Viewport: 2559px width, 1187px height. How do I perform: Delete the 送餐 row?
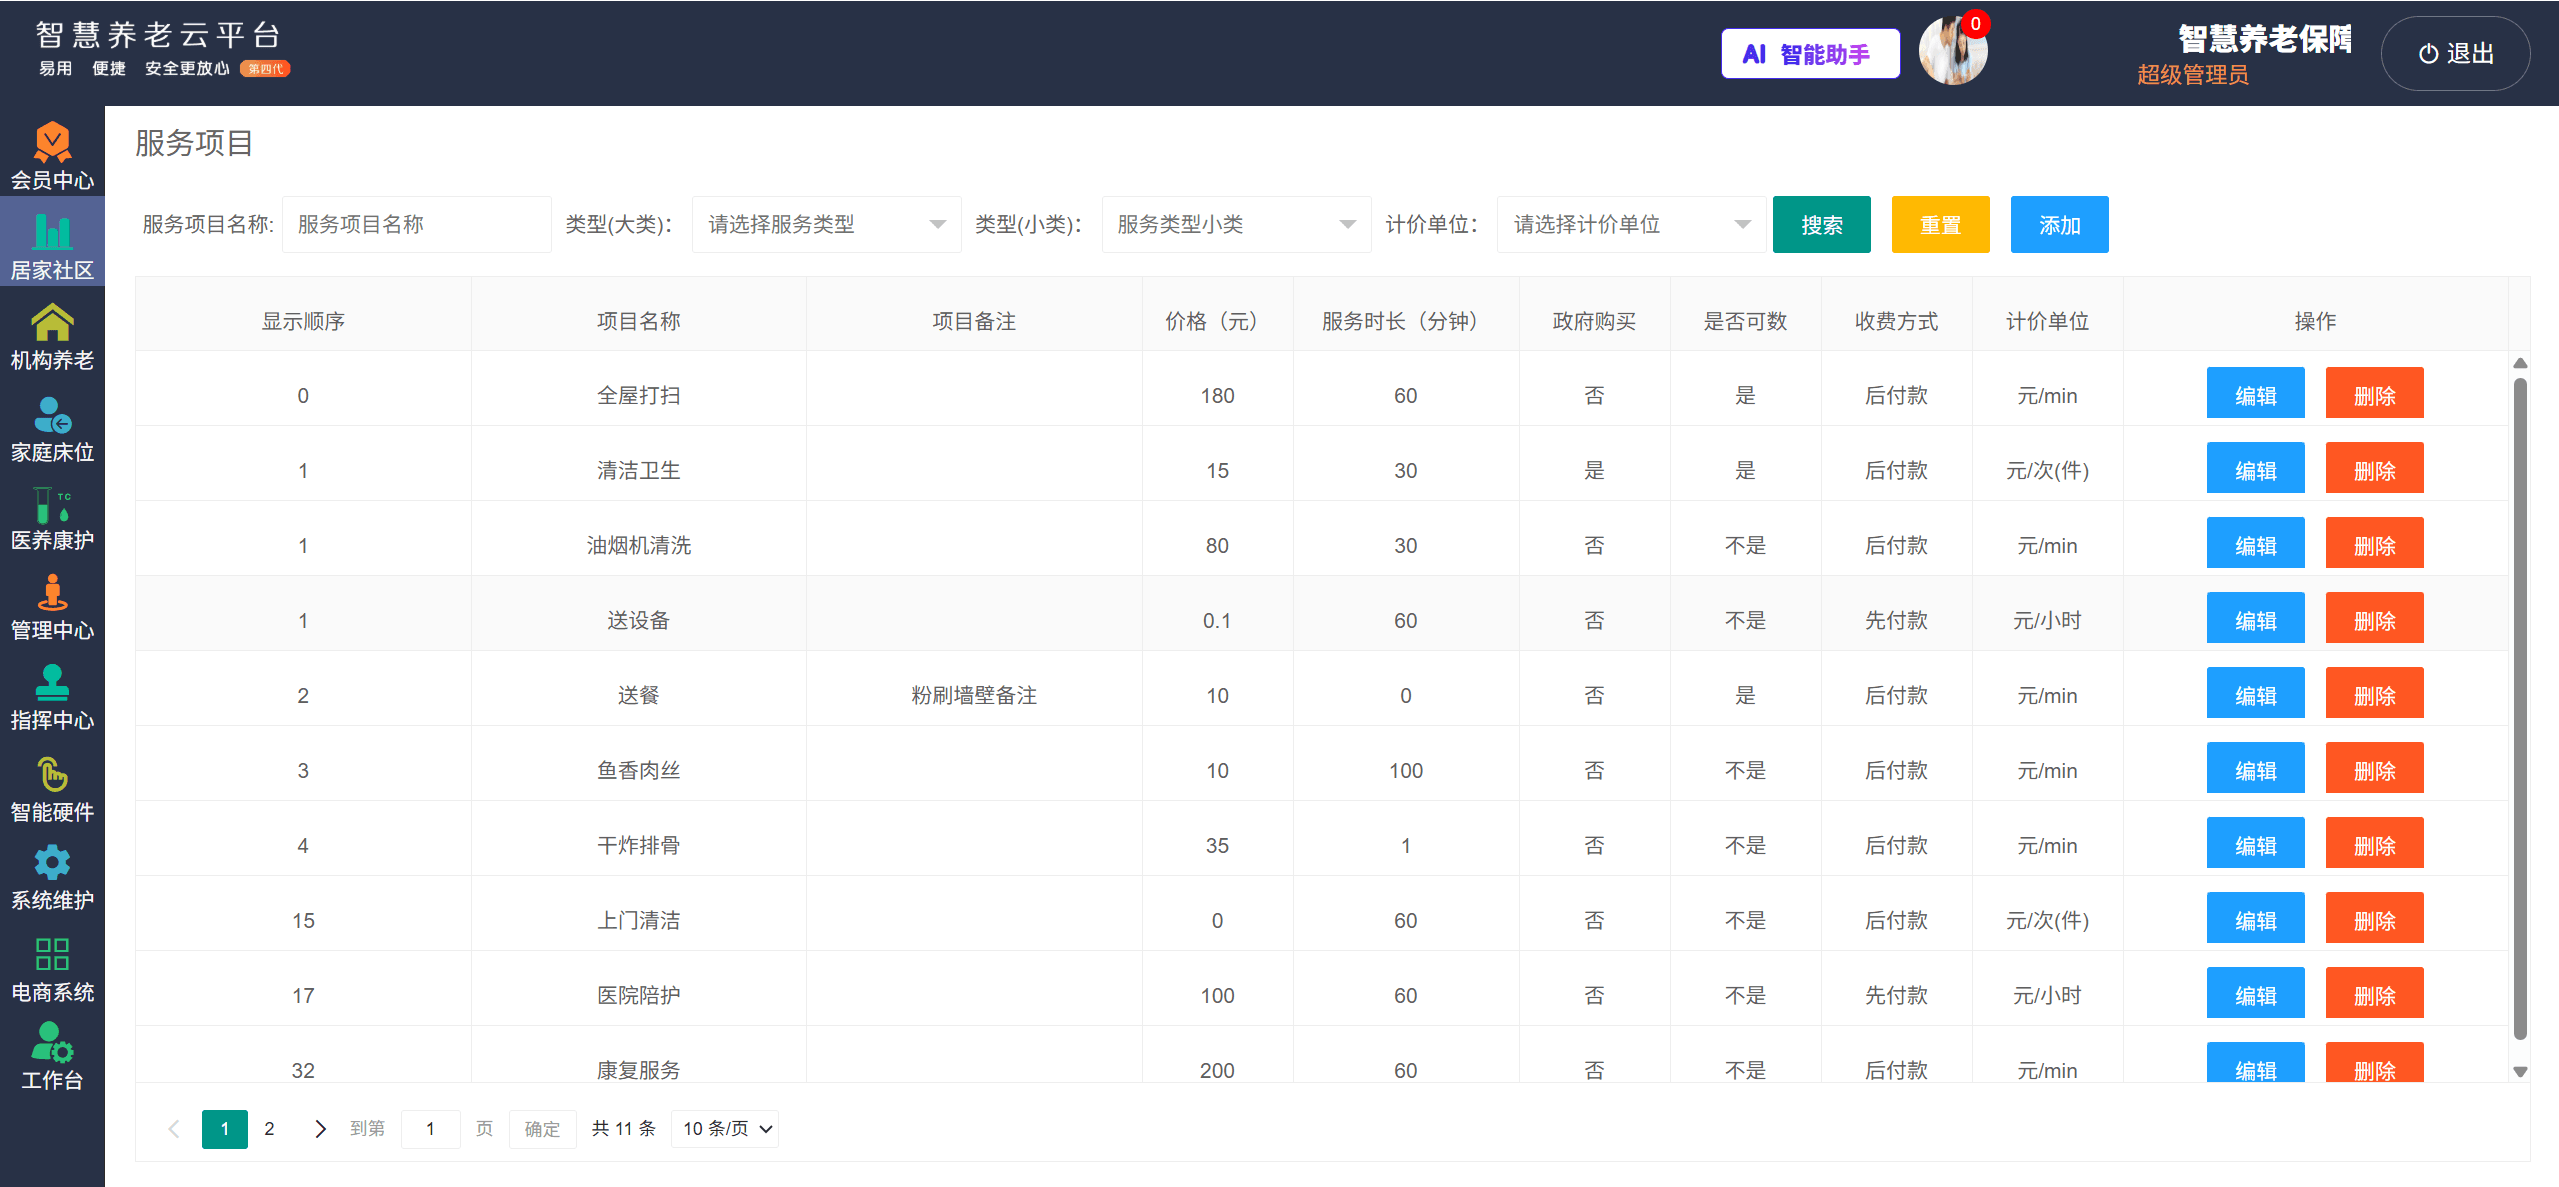[2374, 693]
